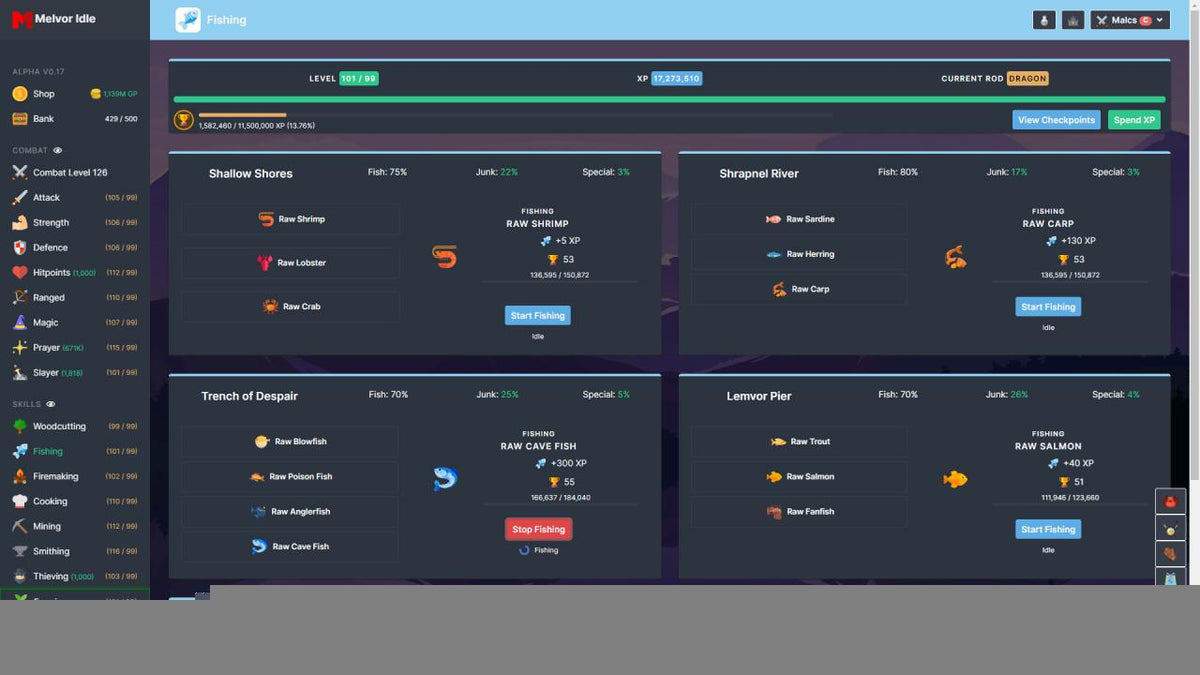The height and width of the screenshot is (675, 1200).
Task: Click the large cave fish icon in Trench
Action: coord(445,479)
